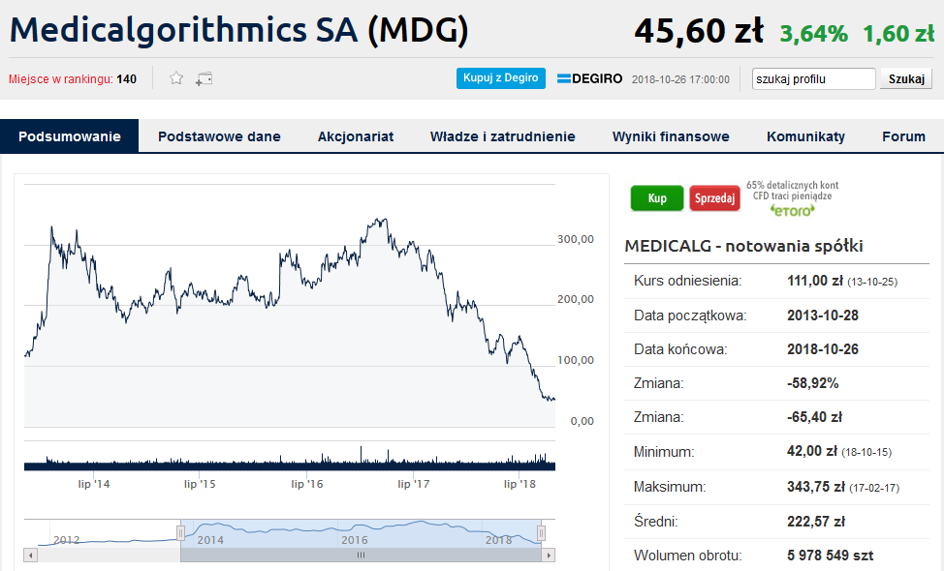Click the red Sprzedaj button

click(715, 198)
